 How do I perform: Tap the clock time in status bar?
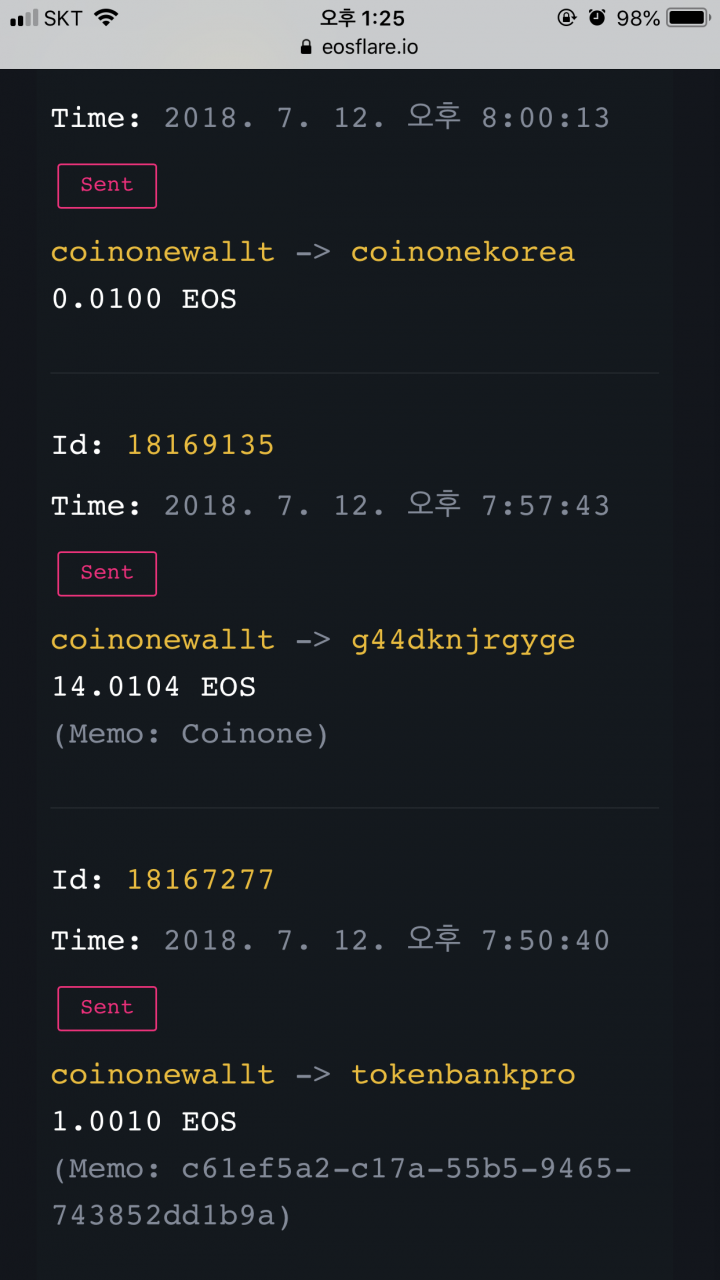361,17
